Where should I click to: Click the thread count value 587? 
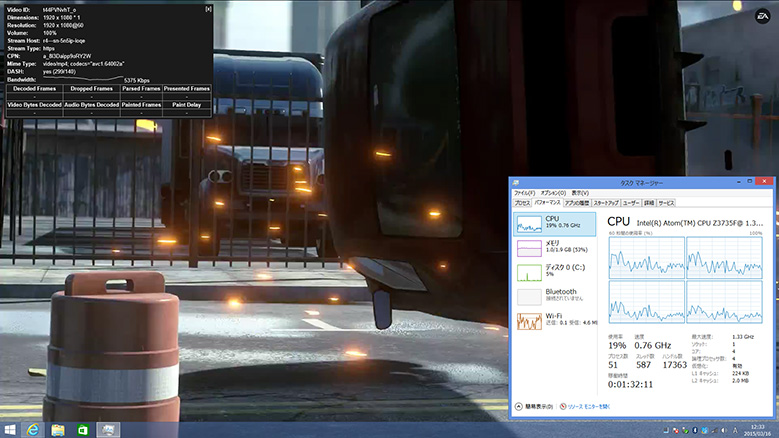point(643,365)
